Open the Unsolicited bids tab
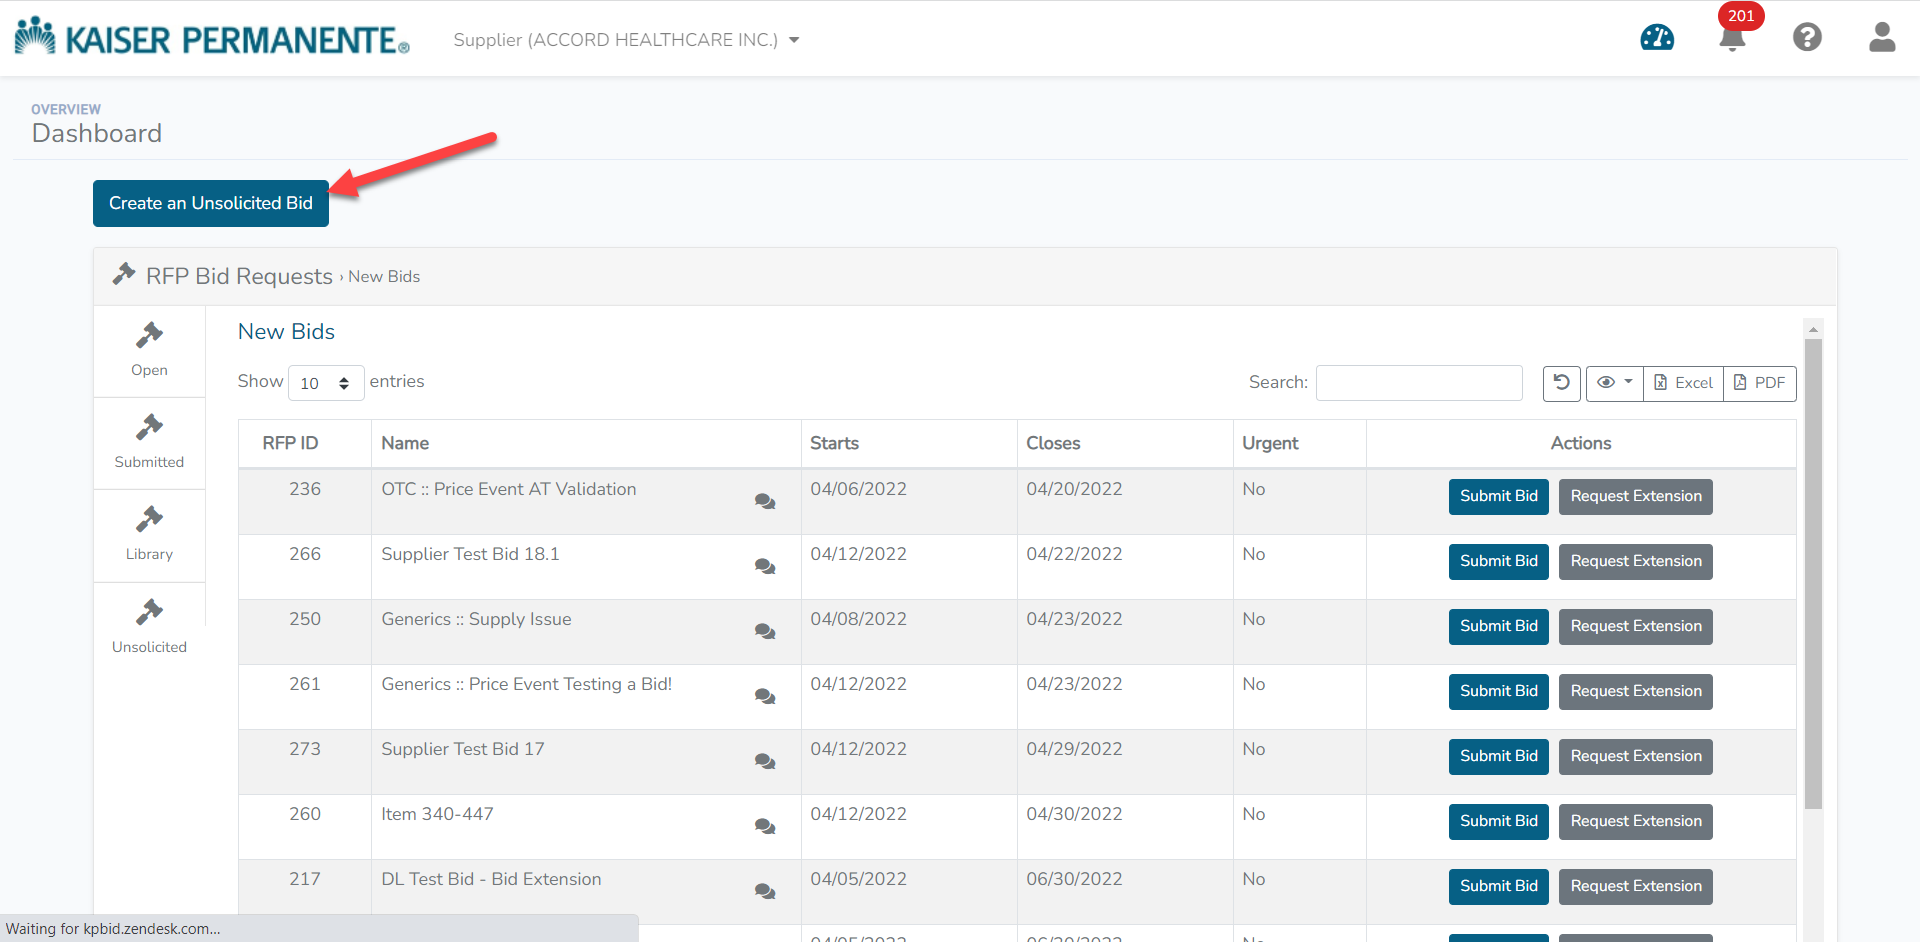Viewport: 1920px width, 942px height. click(149, 627)
